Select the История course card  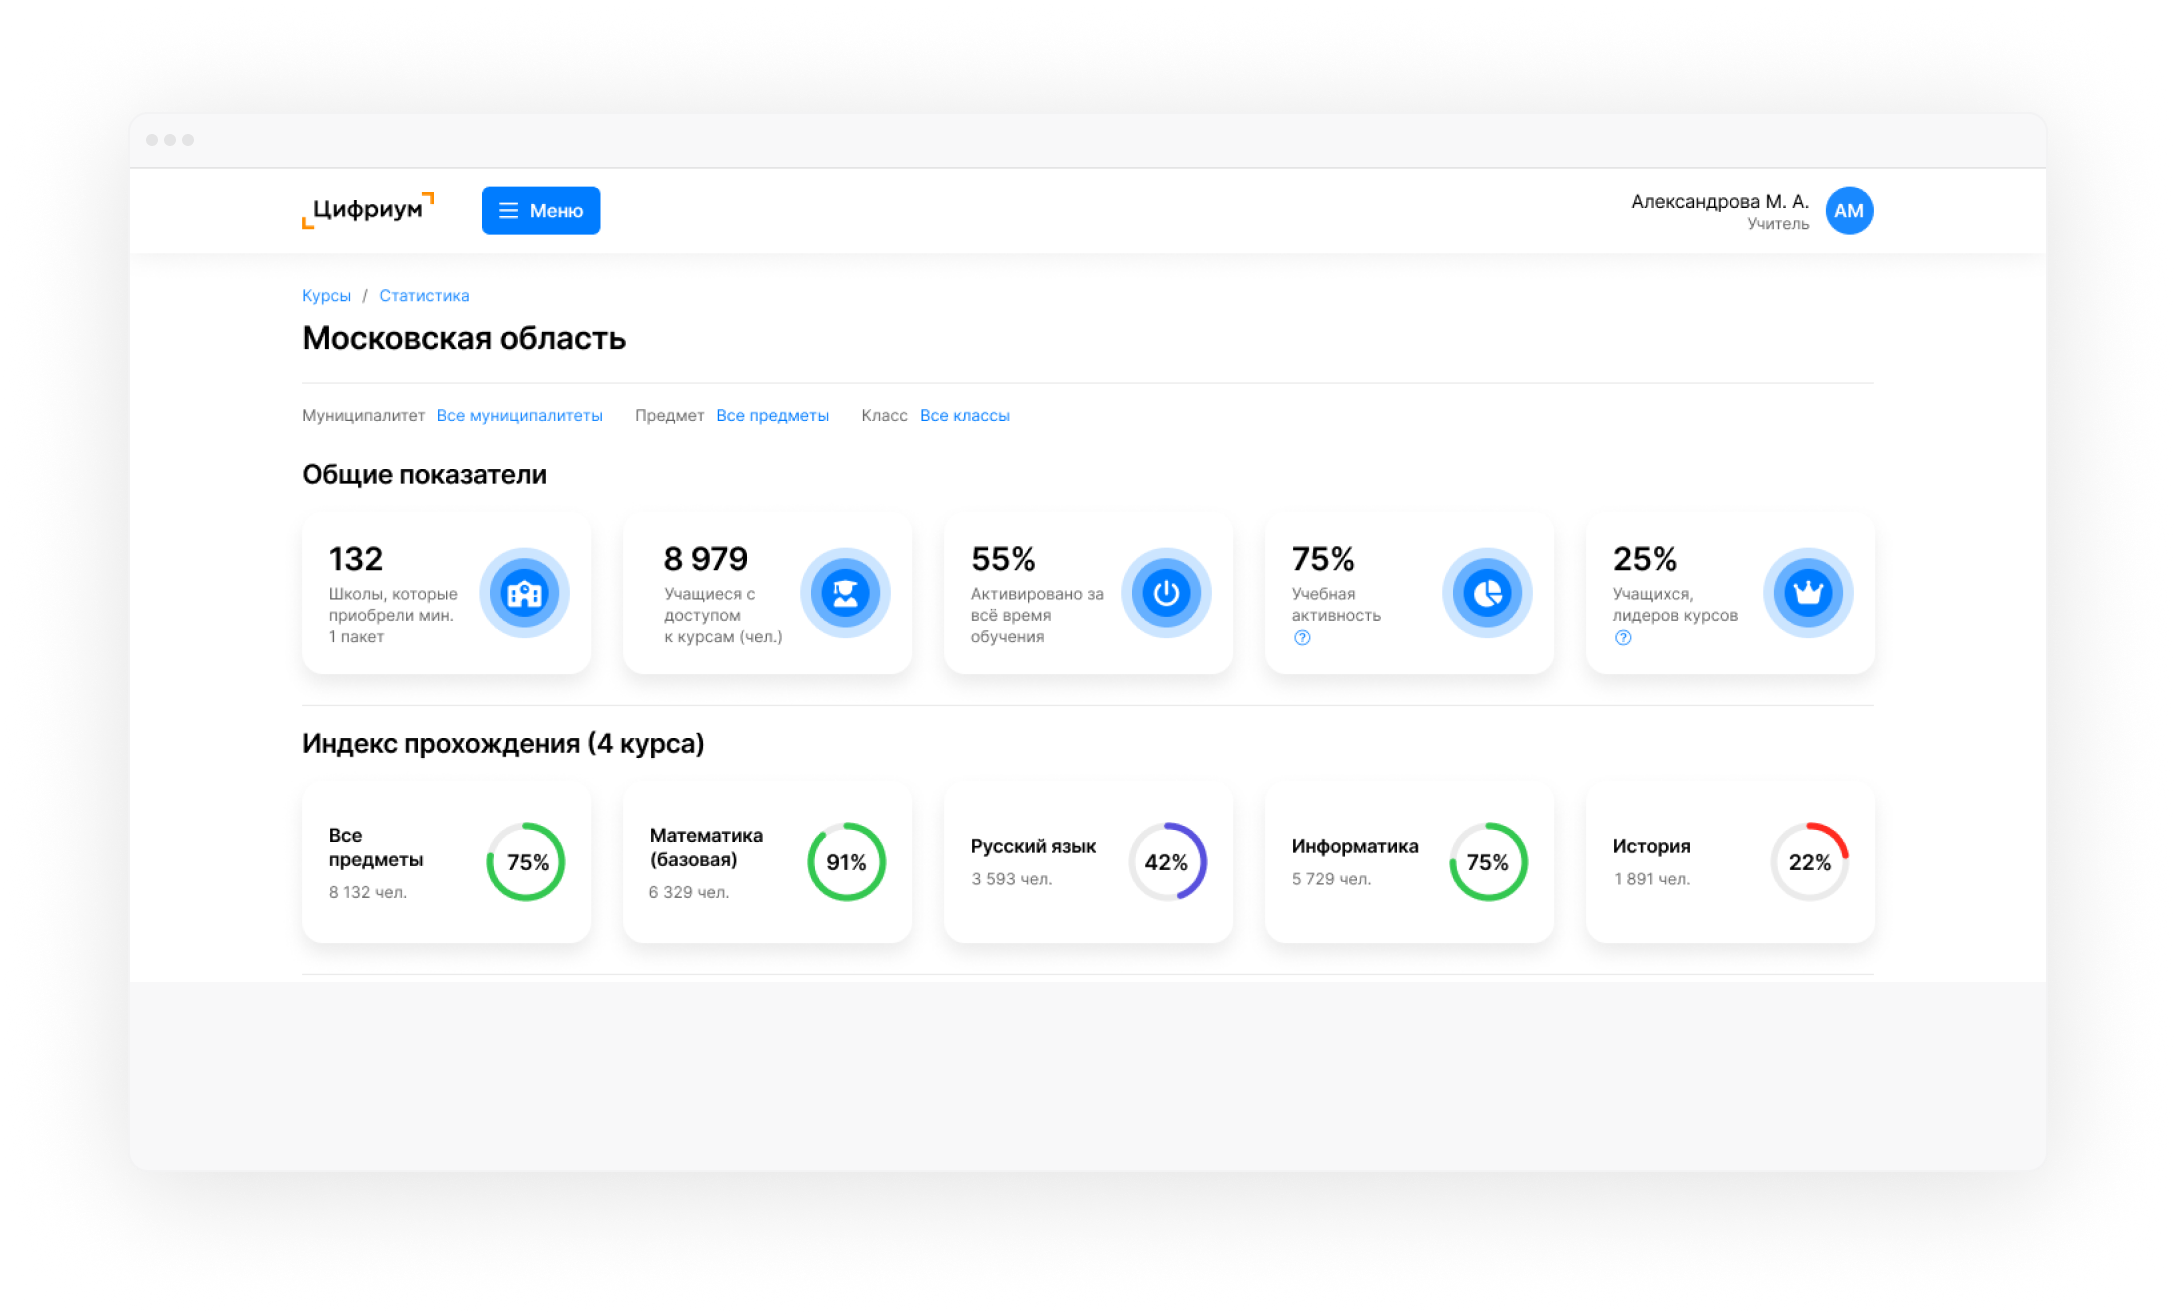[x=1729, y=862]
